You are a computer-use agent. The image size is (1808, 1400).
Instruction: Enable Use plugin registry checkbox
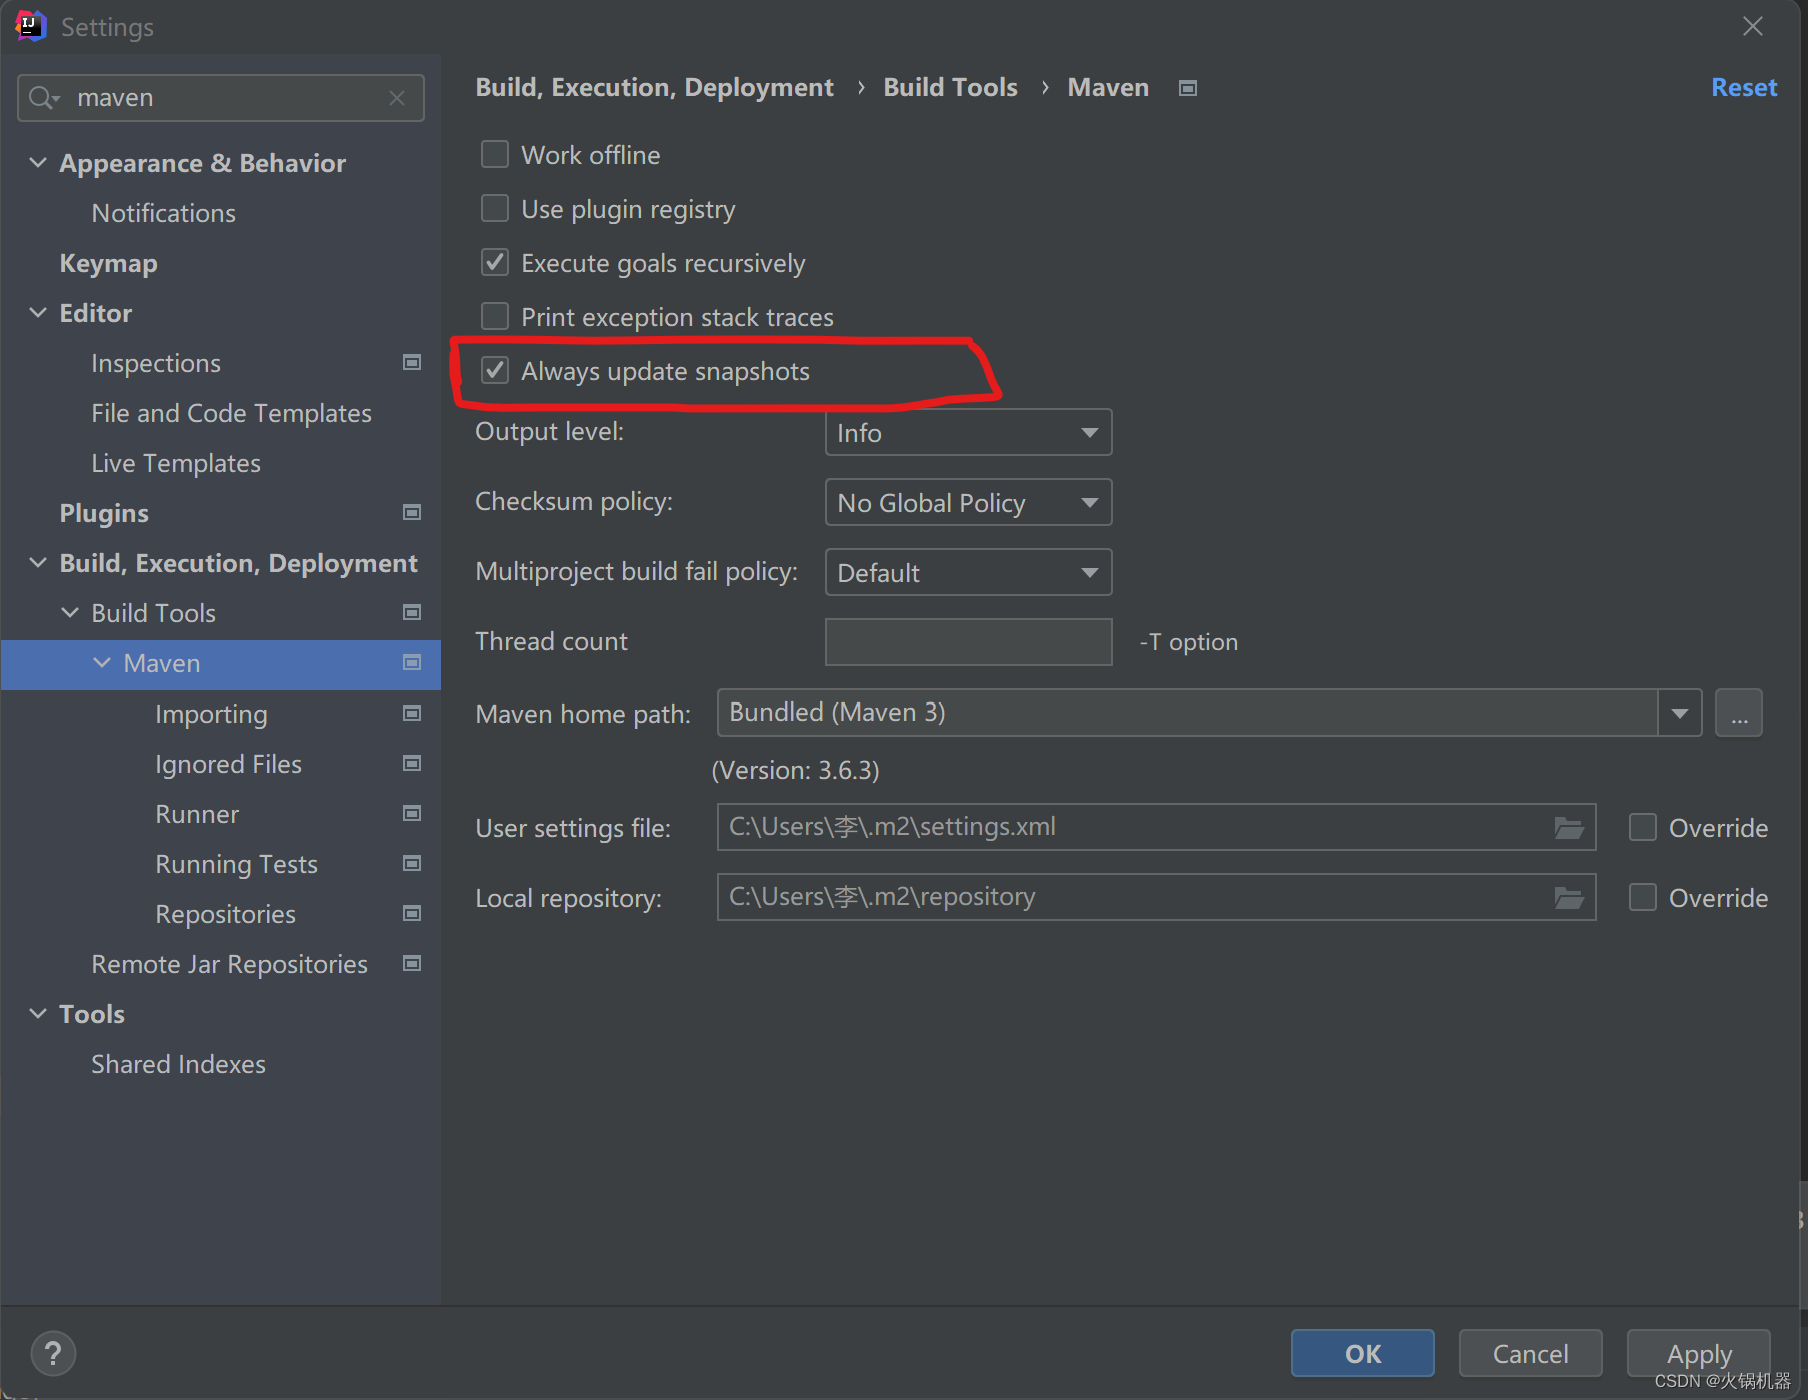click(495, 208)
